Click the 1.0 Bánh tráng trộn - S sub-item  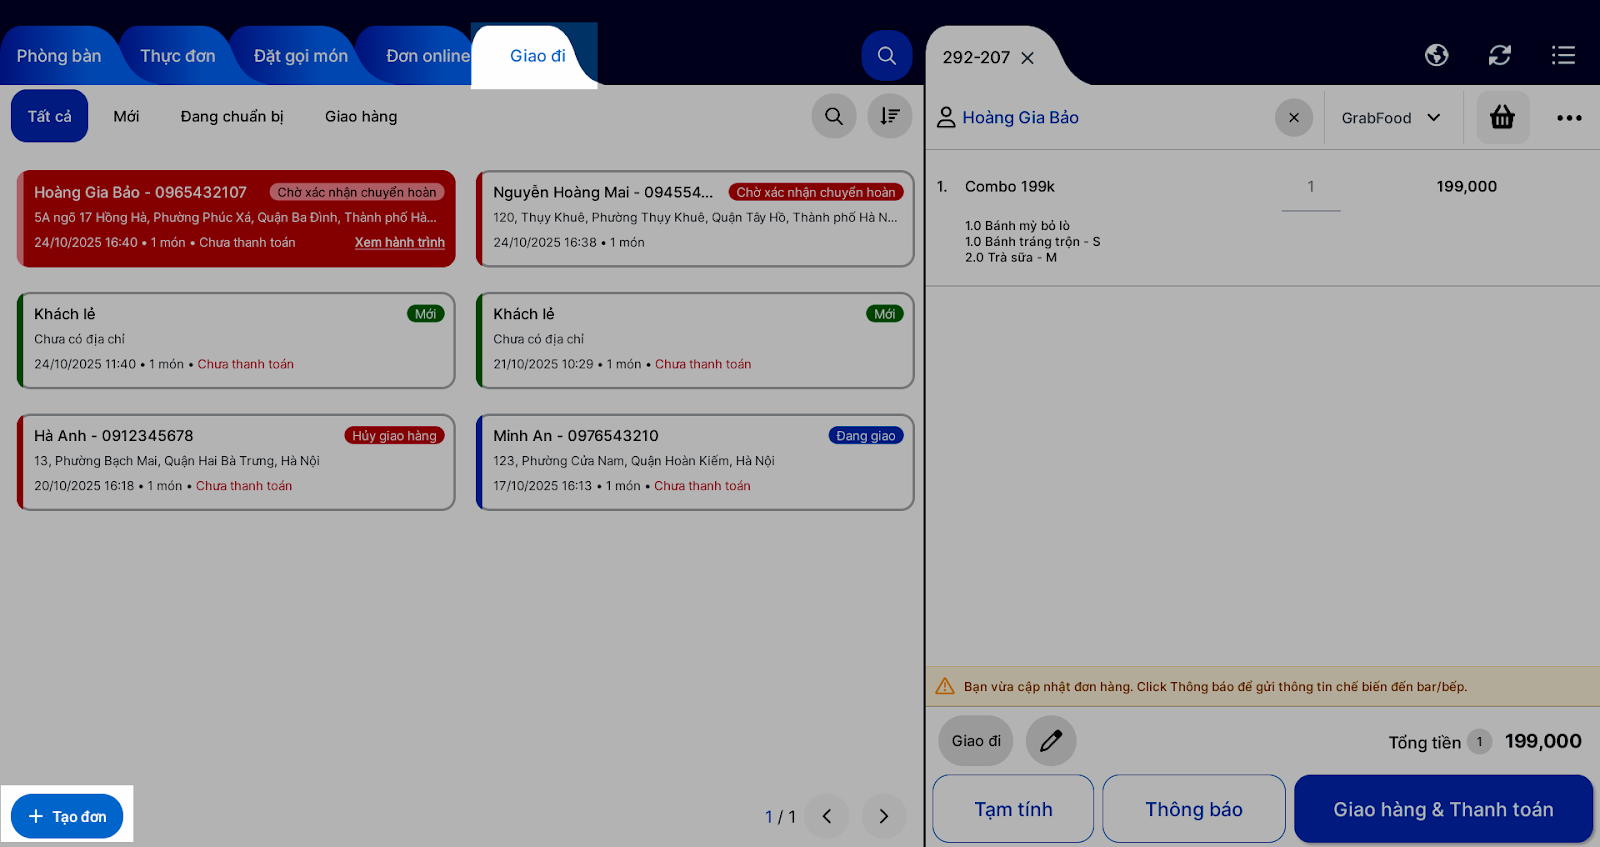tap(1033, 242)
